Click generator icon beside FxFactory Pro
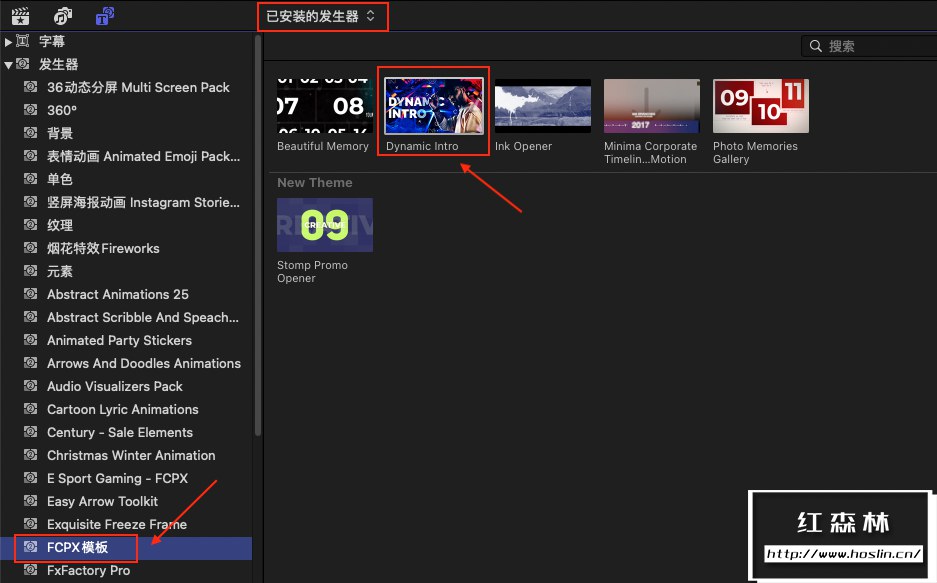 coord(30,569)
